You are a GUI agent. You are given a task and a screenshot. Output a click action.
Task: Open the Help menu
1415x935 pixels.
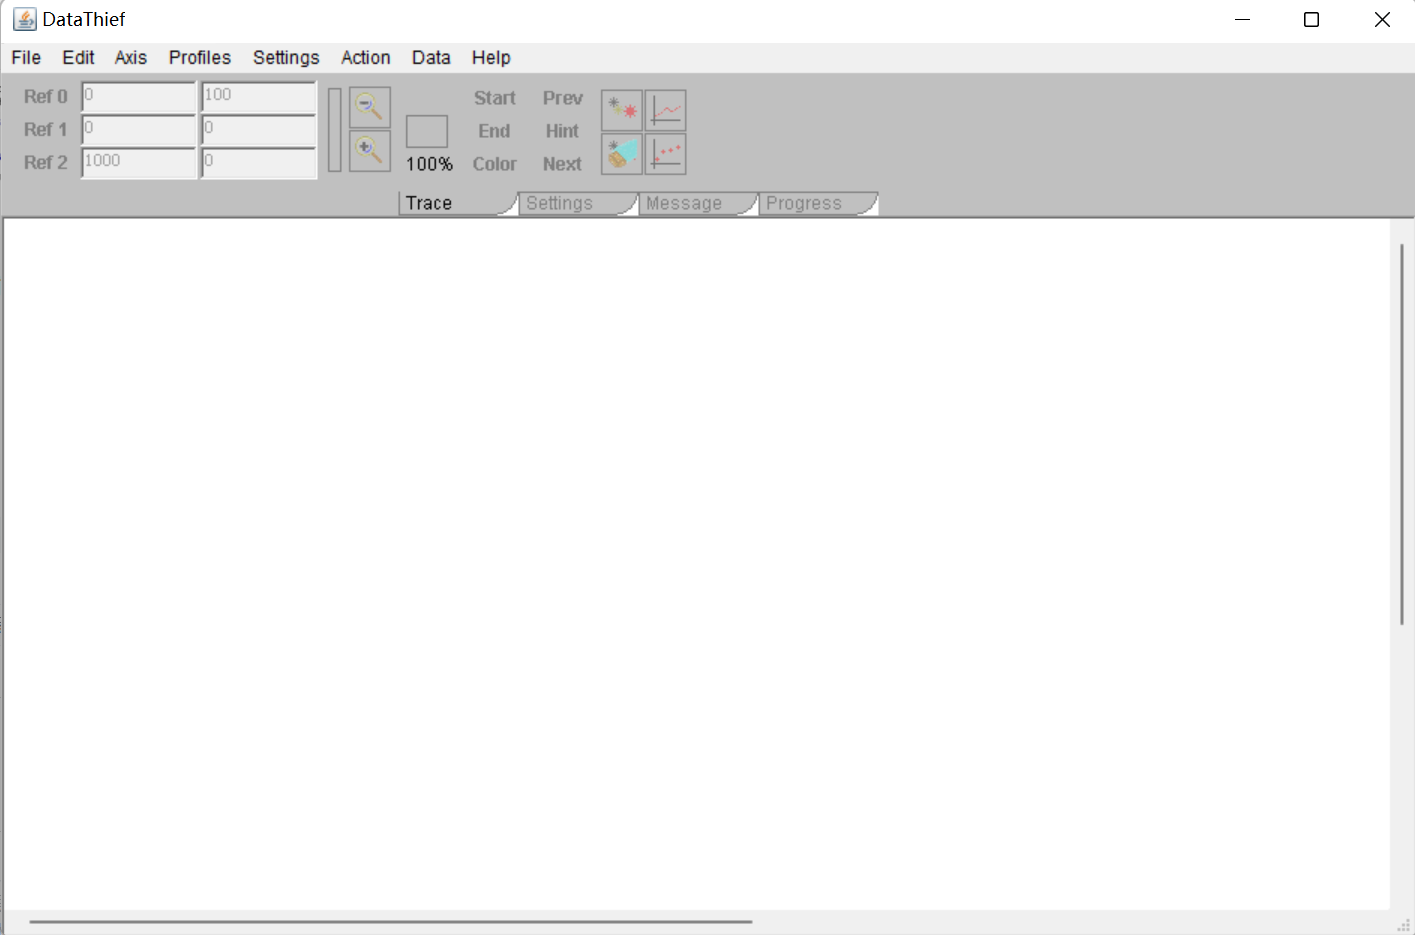coord(491,57)
